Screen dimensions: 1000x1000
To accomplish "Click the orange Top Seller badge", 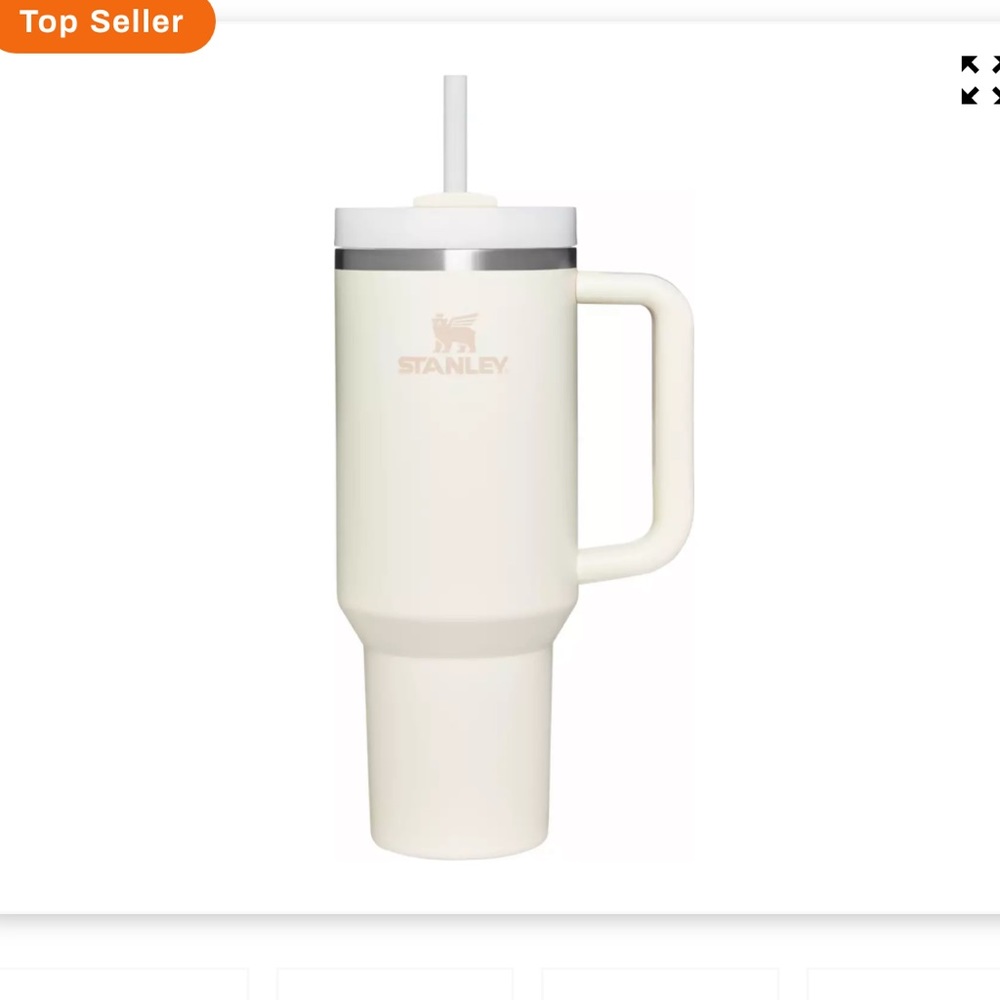I will [x=107, y=25].
